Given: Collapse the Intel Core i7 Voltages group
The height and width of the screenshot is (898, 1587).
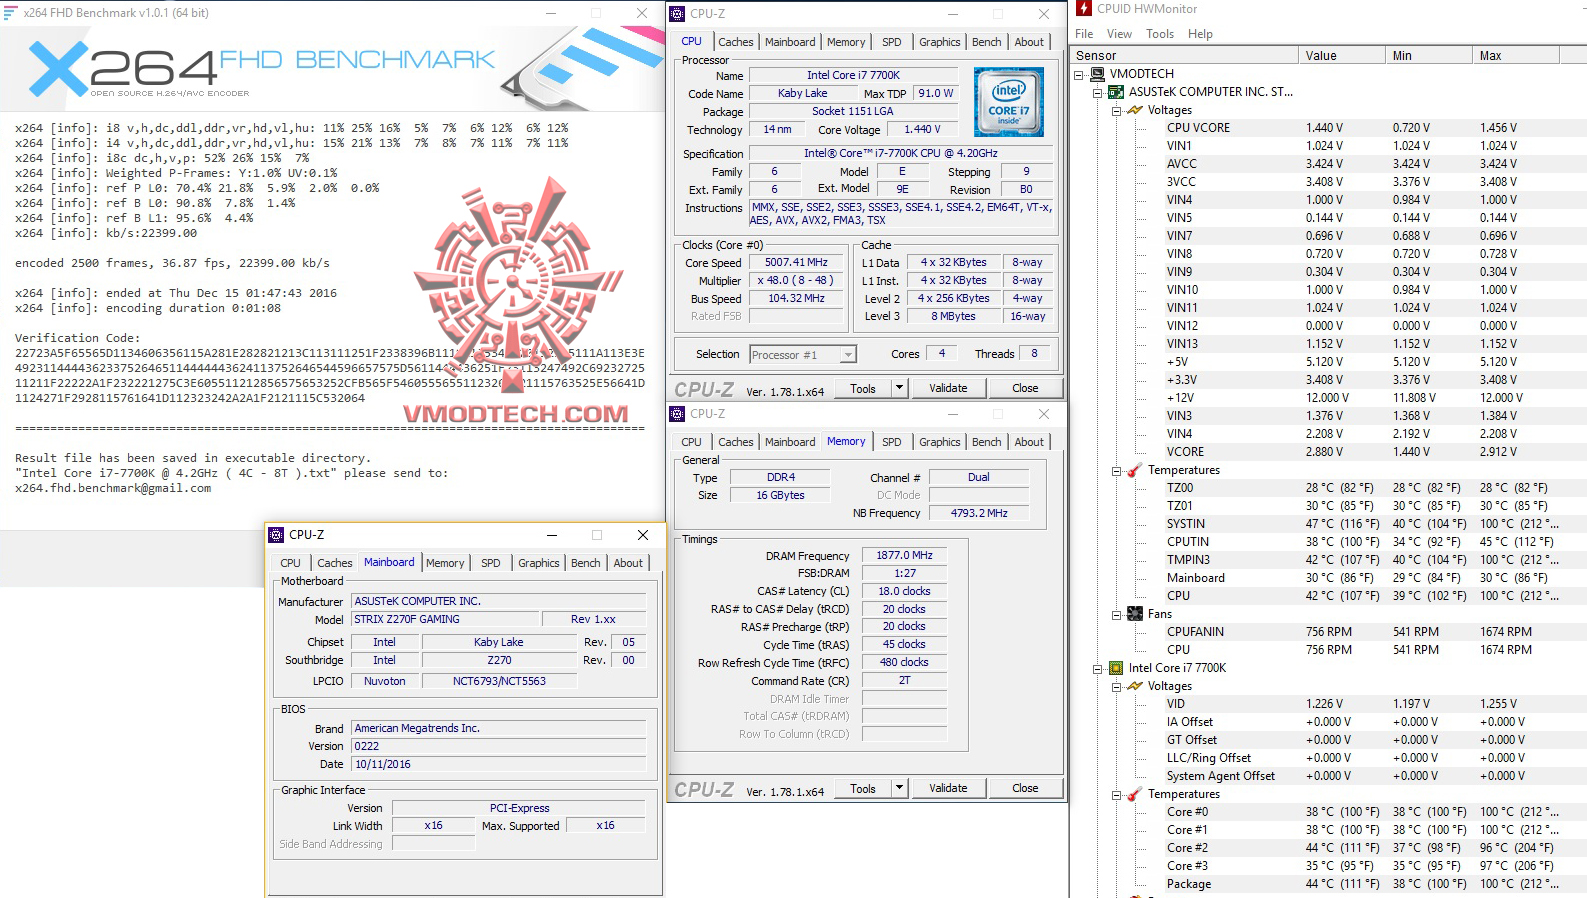Looking at the screenshot, I should (x=1117, y=686).
